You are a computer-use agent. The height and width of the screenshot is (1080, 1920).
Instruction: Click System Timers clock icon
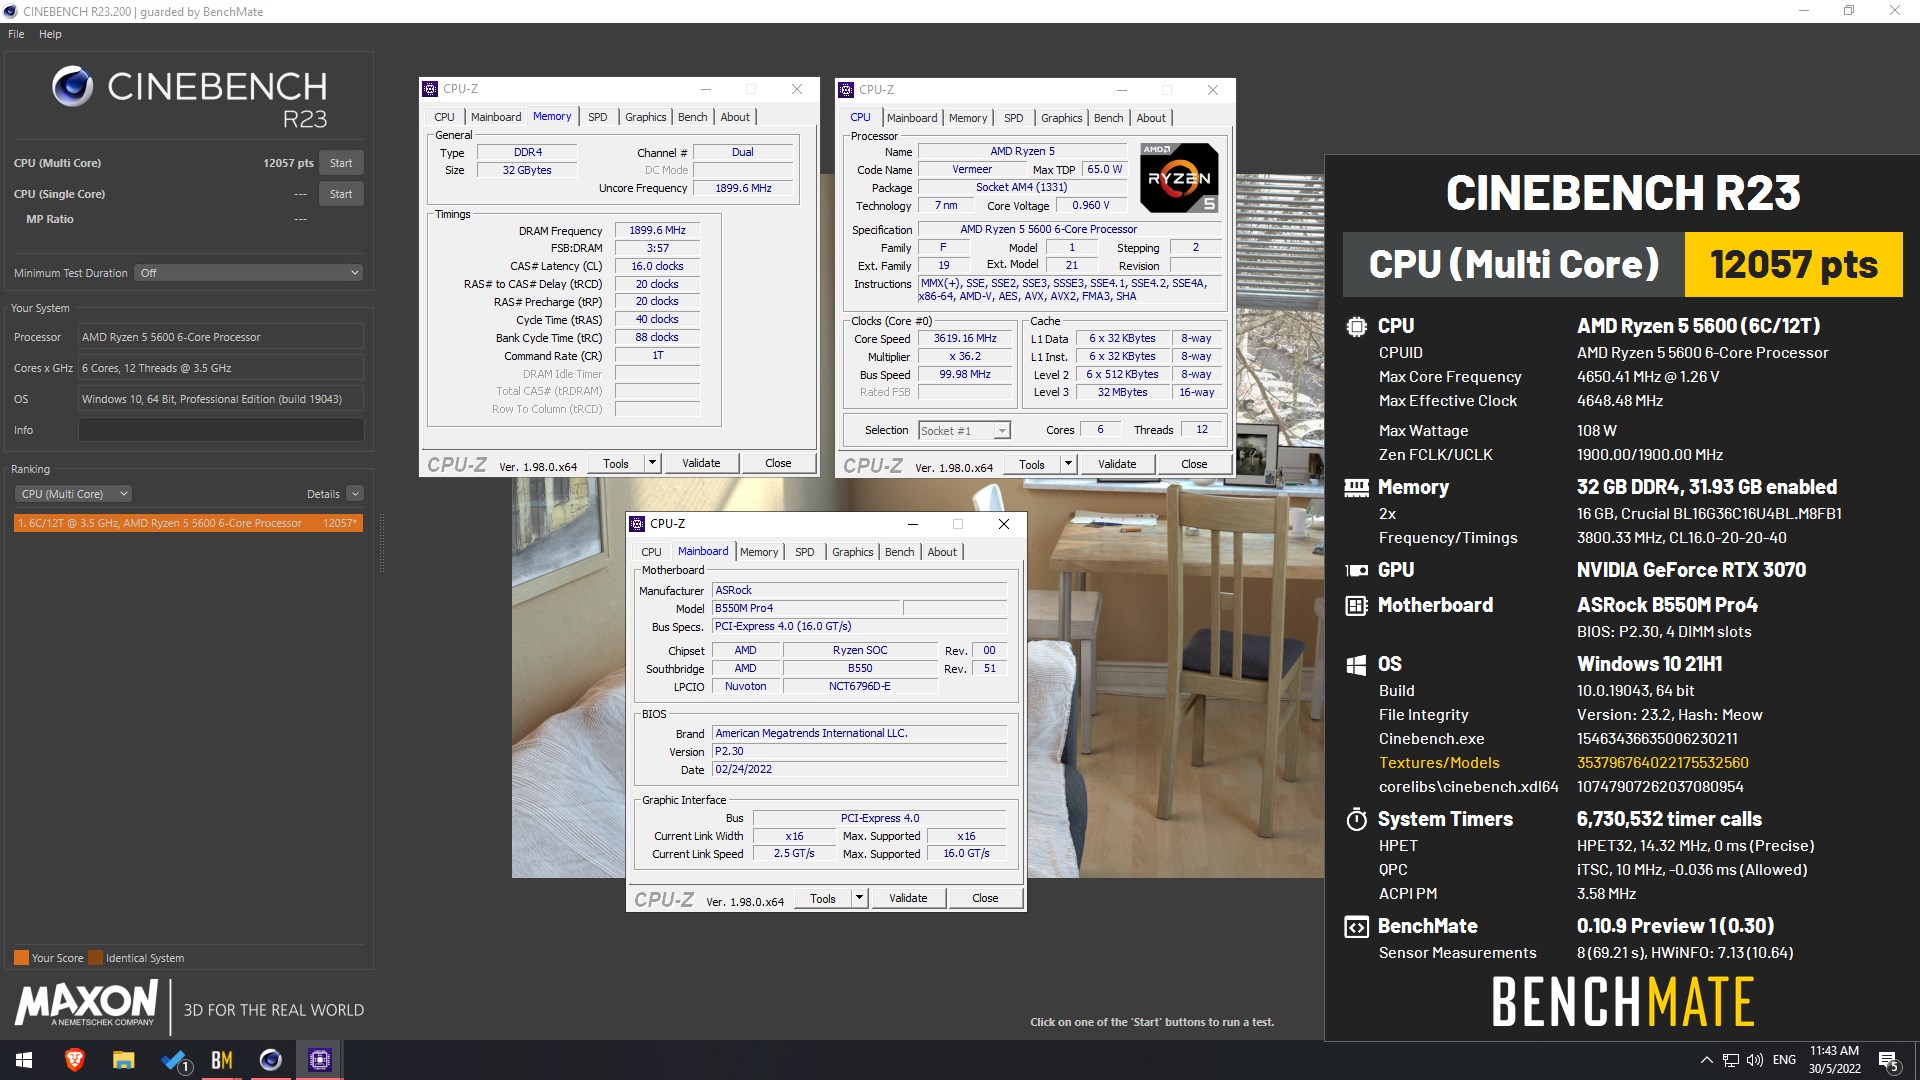(x=1356, y=819)
